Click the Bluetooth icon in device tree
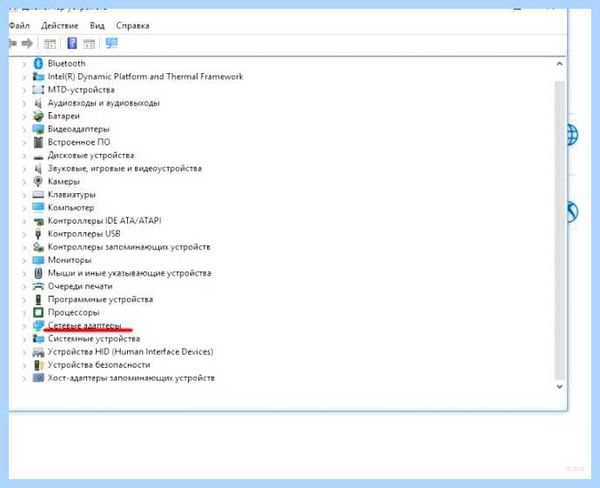Screen dimensions: 600x488 pos(38,63)
